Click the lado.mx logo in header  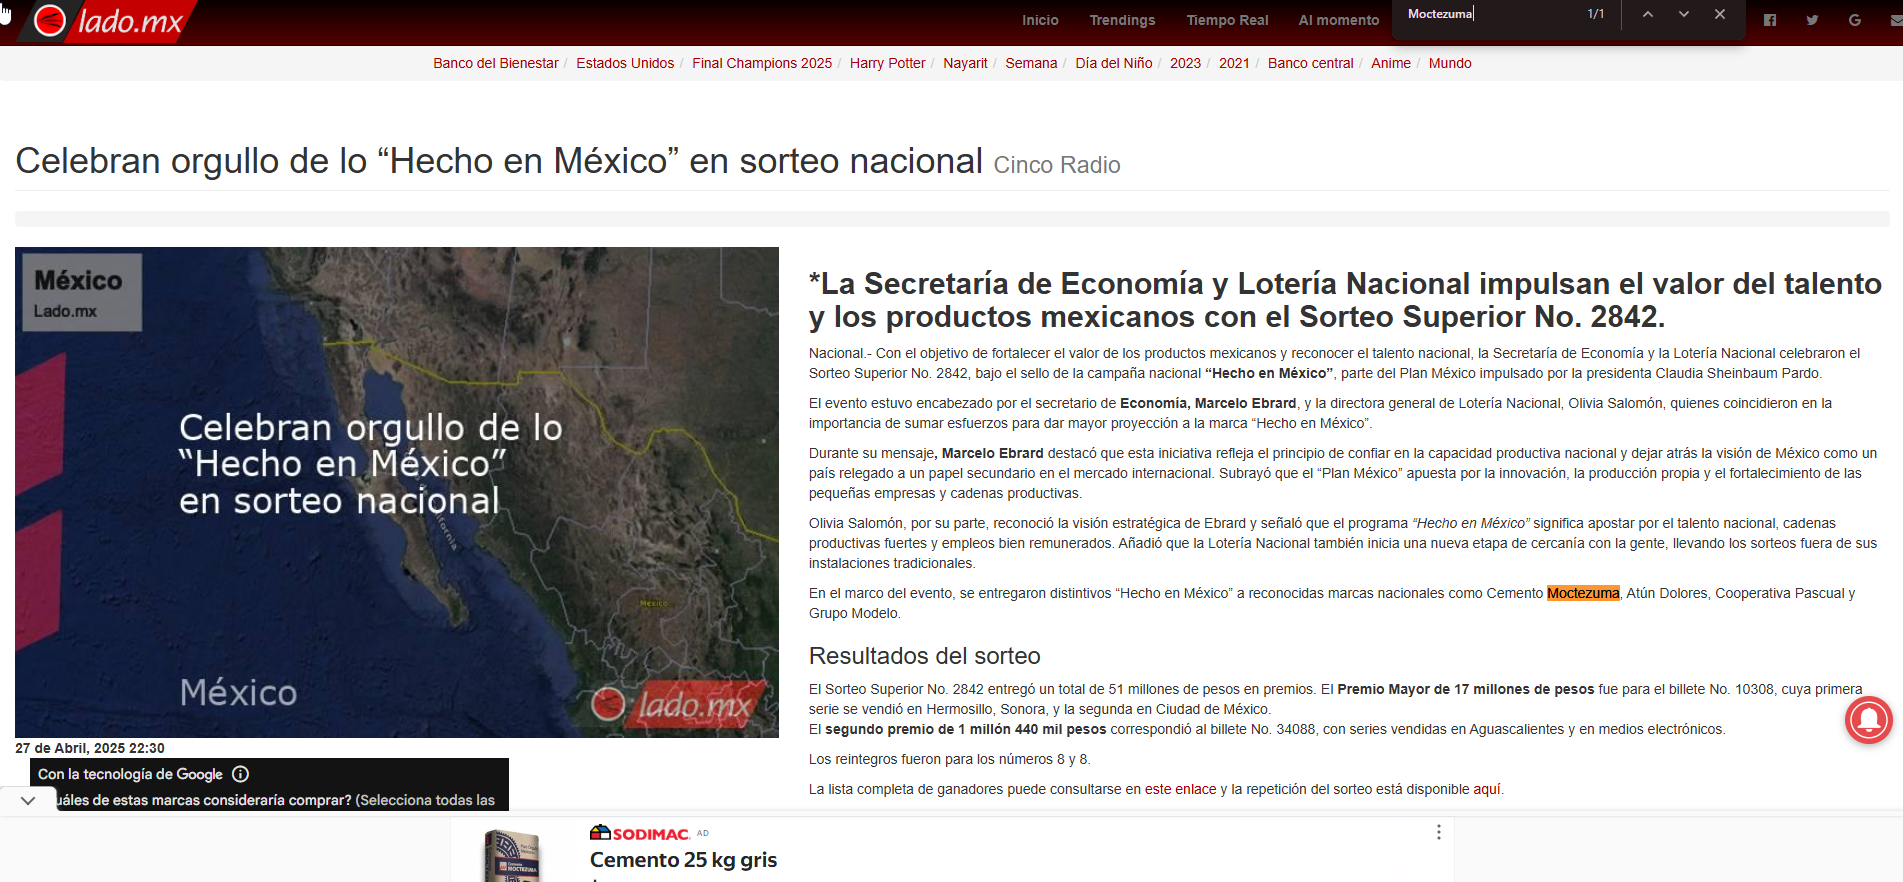pyautogui.click(x=109, y=21)
